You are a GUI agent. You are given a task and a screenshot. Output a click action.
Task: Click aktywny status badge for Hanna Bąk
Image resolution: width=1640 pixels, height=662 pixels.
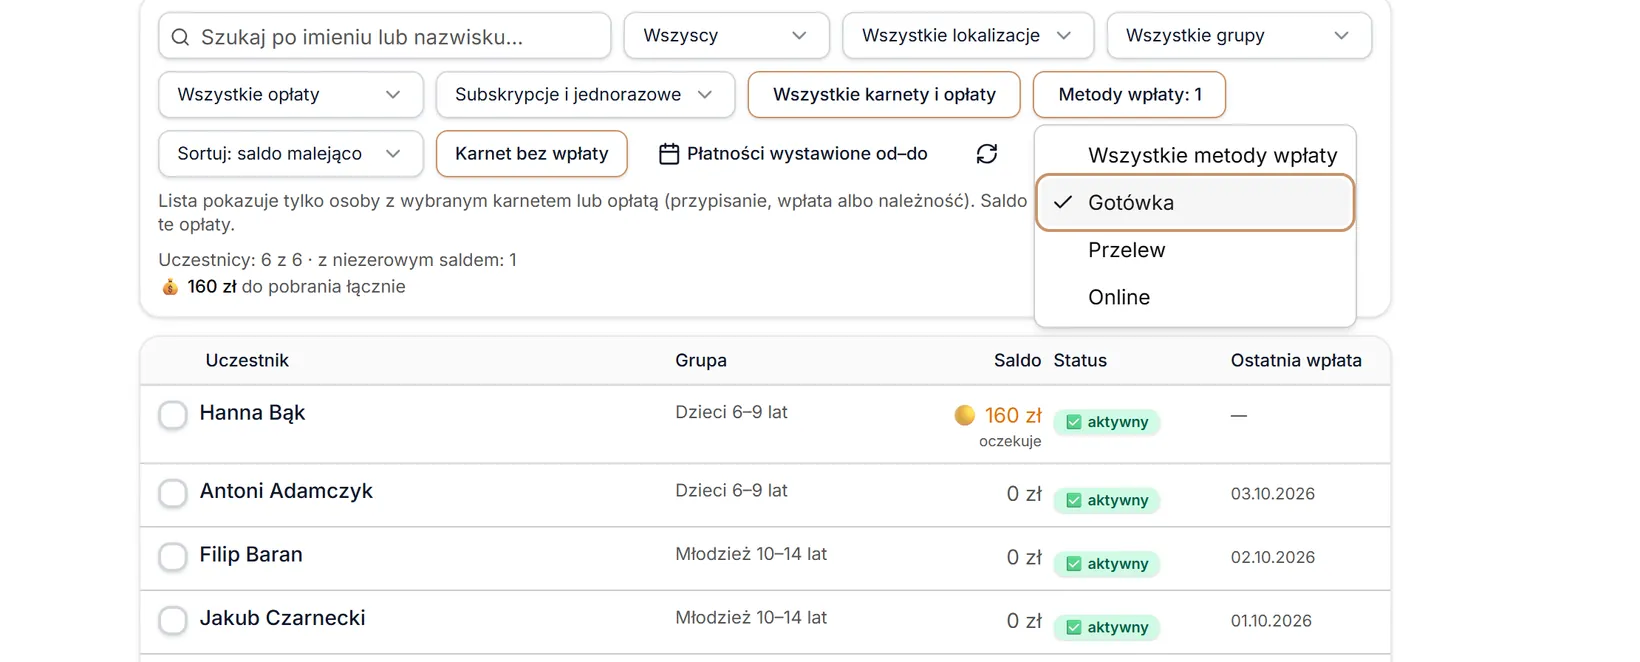(x=1106, y=422)
